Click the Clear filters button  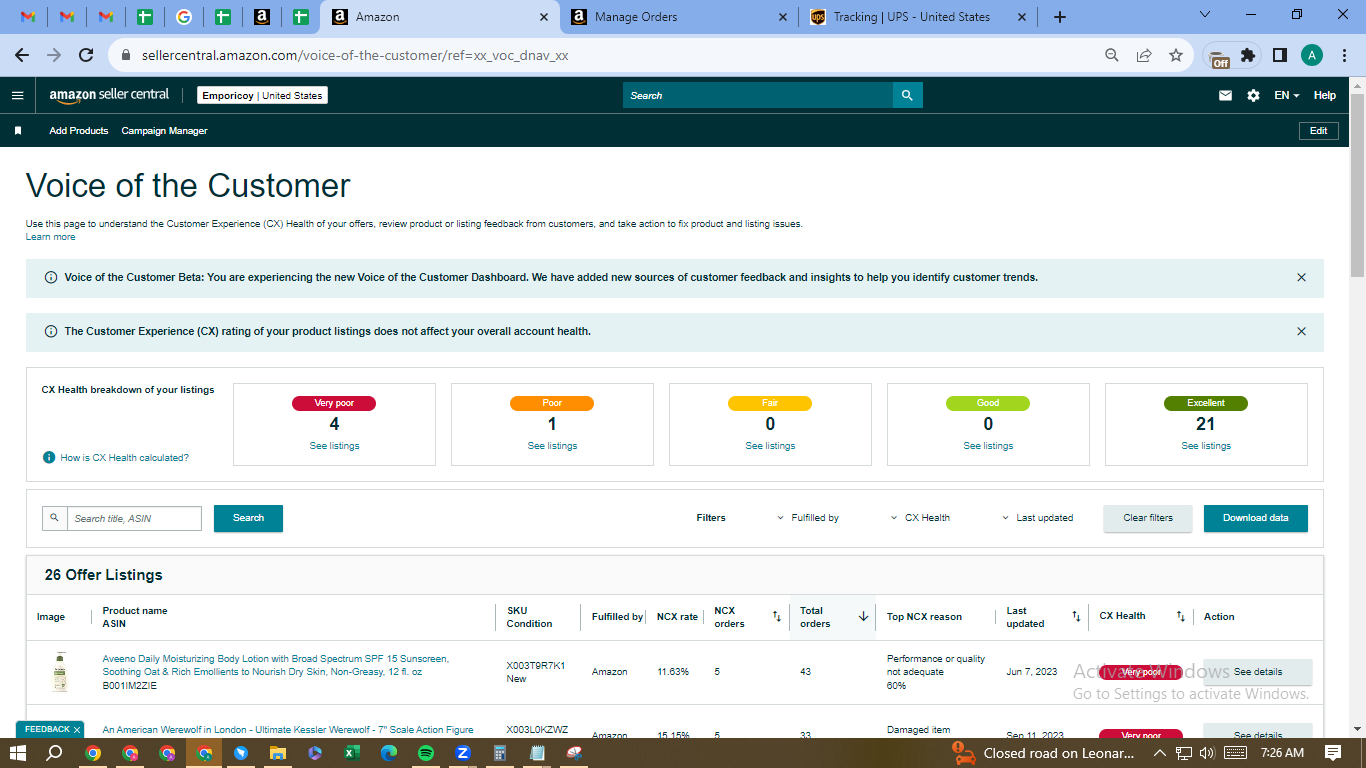1148,518
